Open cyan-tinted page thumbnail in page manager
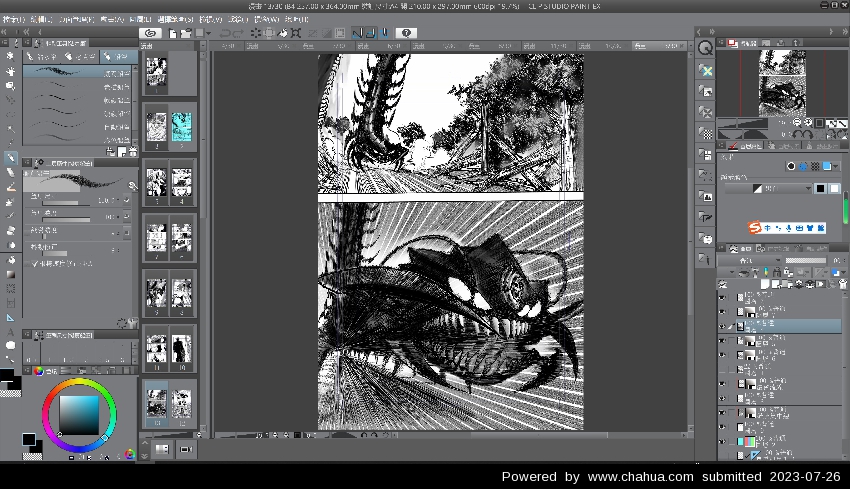The height and width of the screenshot is (489, 850). point(182,128)
